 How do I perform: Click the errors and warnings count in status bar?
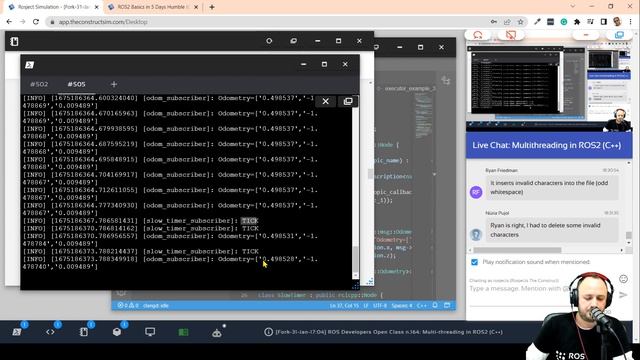pos(128,305)
